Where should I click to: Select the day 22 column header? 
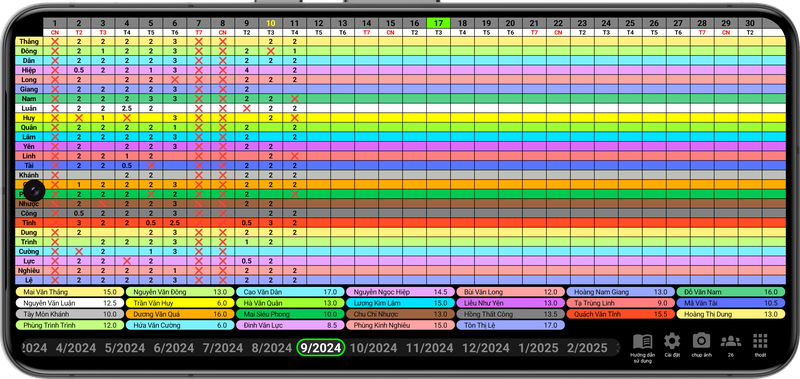pos(558,23)
